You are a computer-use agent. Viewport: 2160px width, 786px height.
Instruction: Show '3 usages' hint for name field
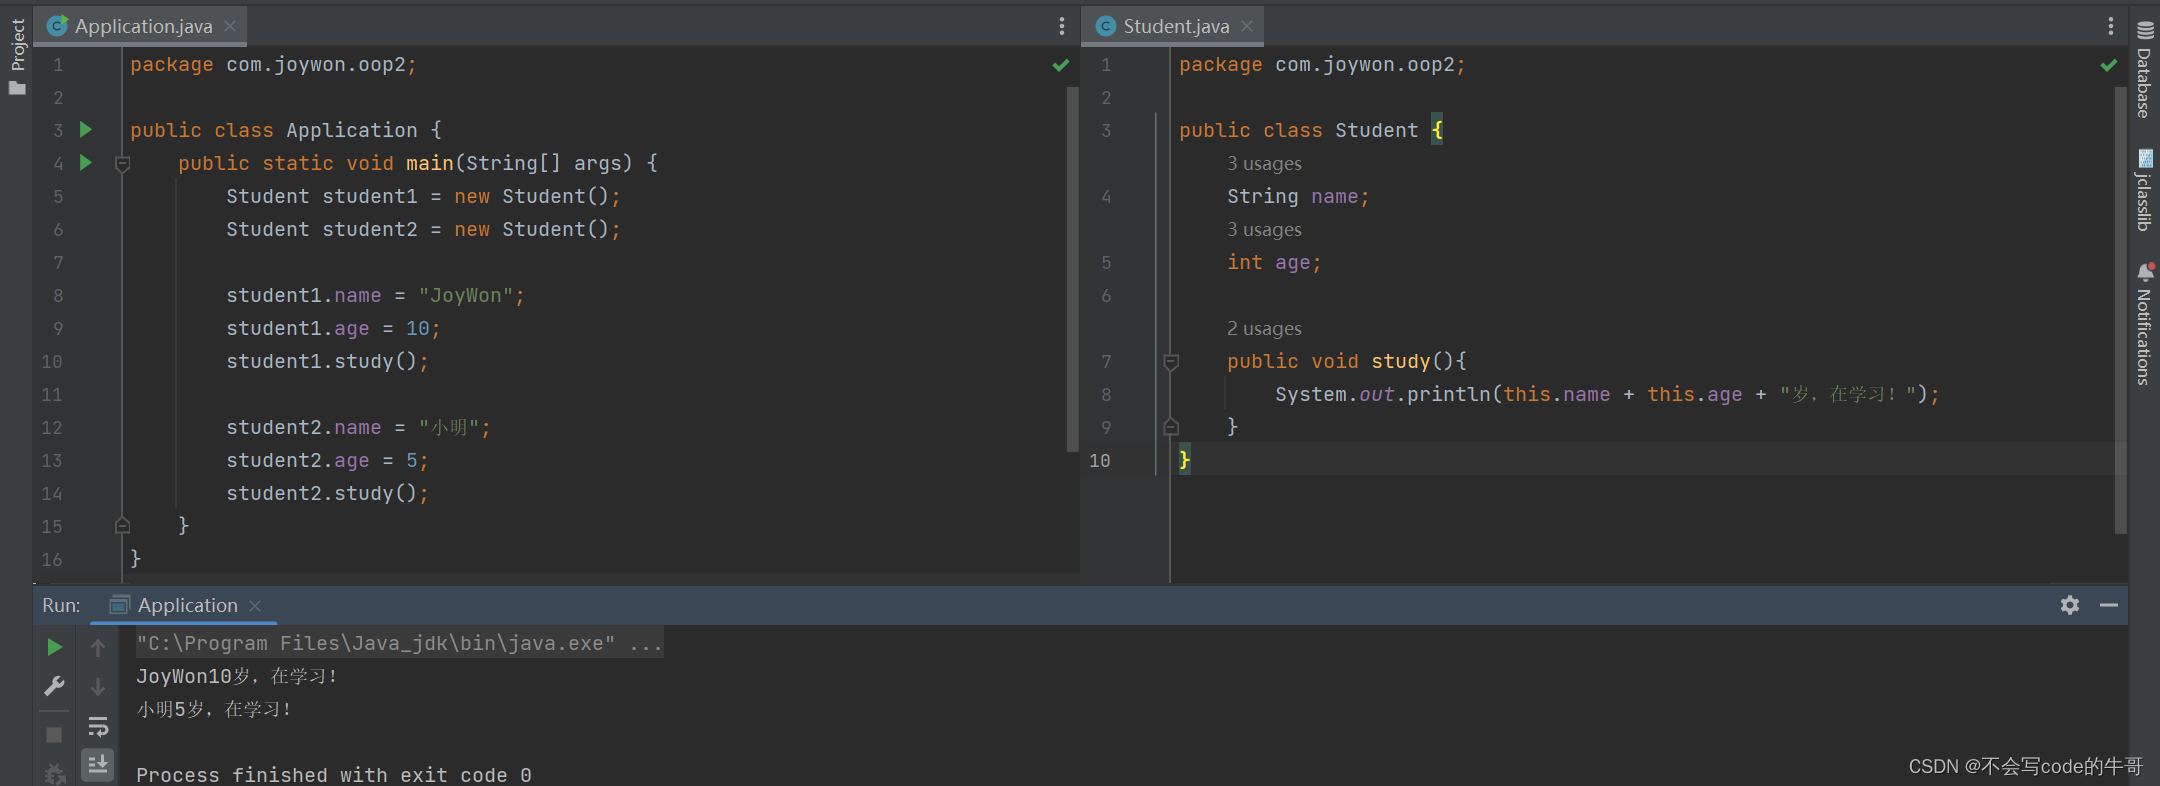1264,163
